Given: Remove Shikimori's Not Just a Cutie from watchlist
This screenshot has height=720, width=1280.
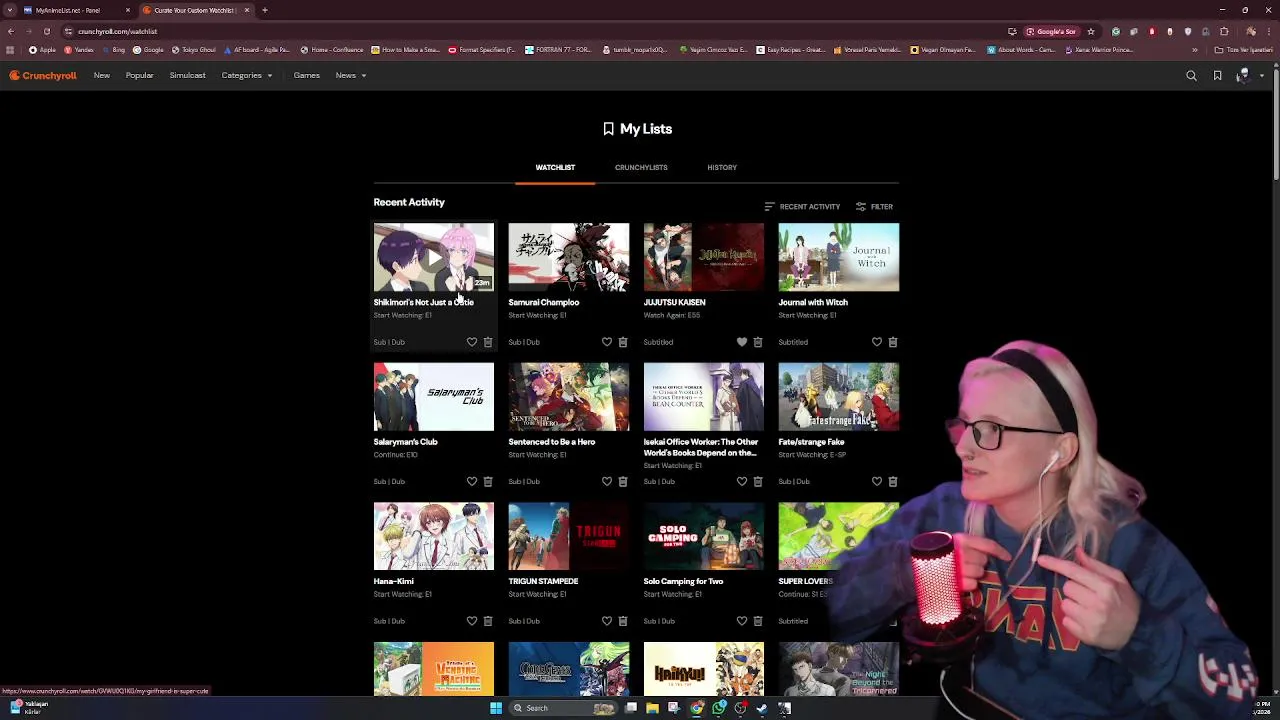Looking at the screenshot, I should click(488, 342).
